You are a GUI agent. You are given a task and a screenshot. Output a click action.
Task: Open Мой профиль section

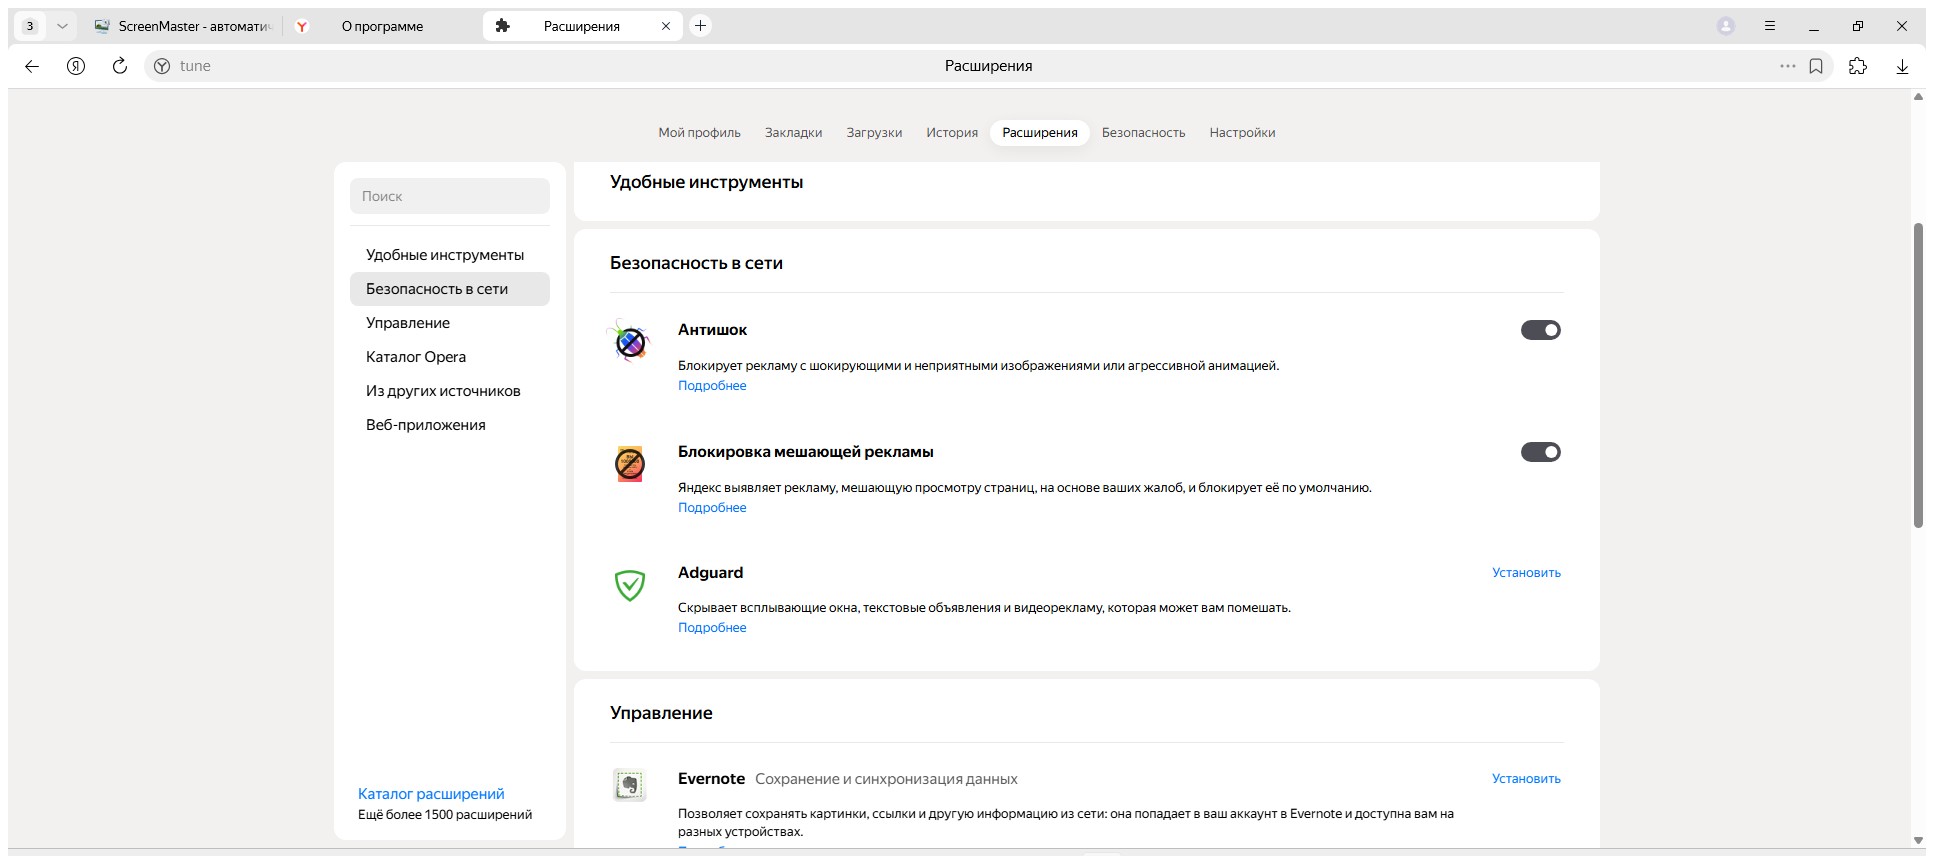pos(699,132)
